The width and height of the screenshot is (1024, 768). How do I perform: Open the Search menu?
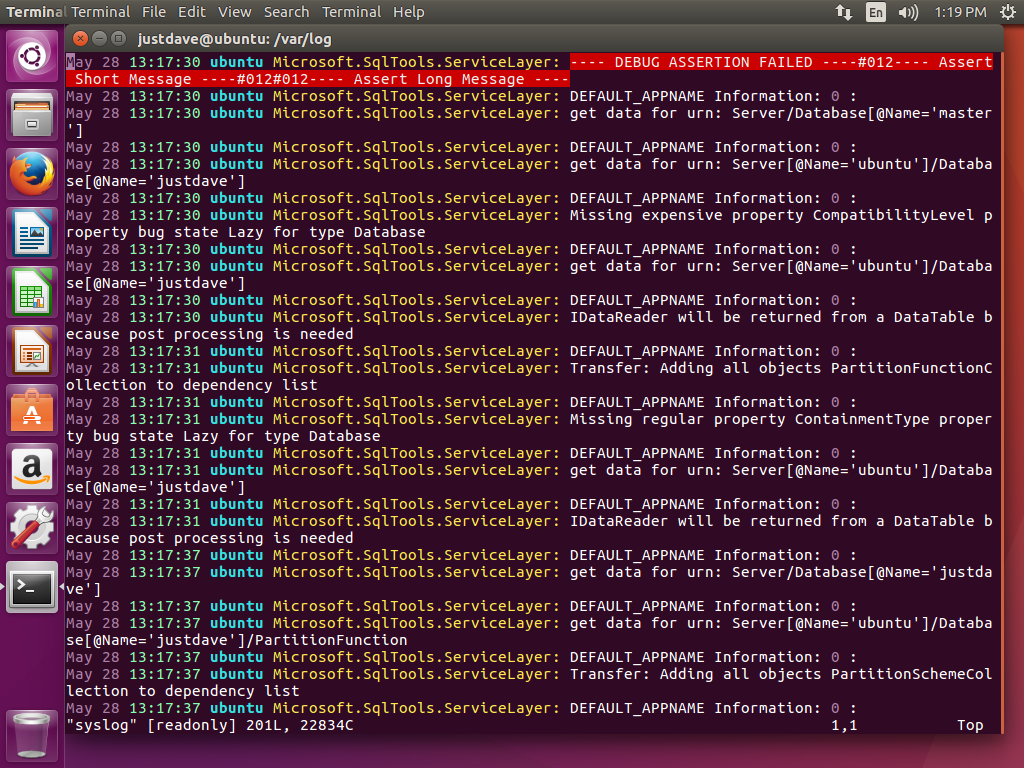[286, 12]
